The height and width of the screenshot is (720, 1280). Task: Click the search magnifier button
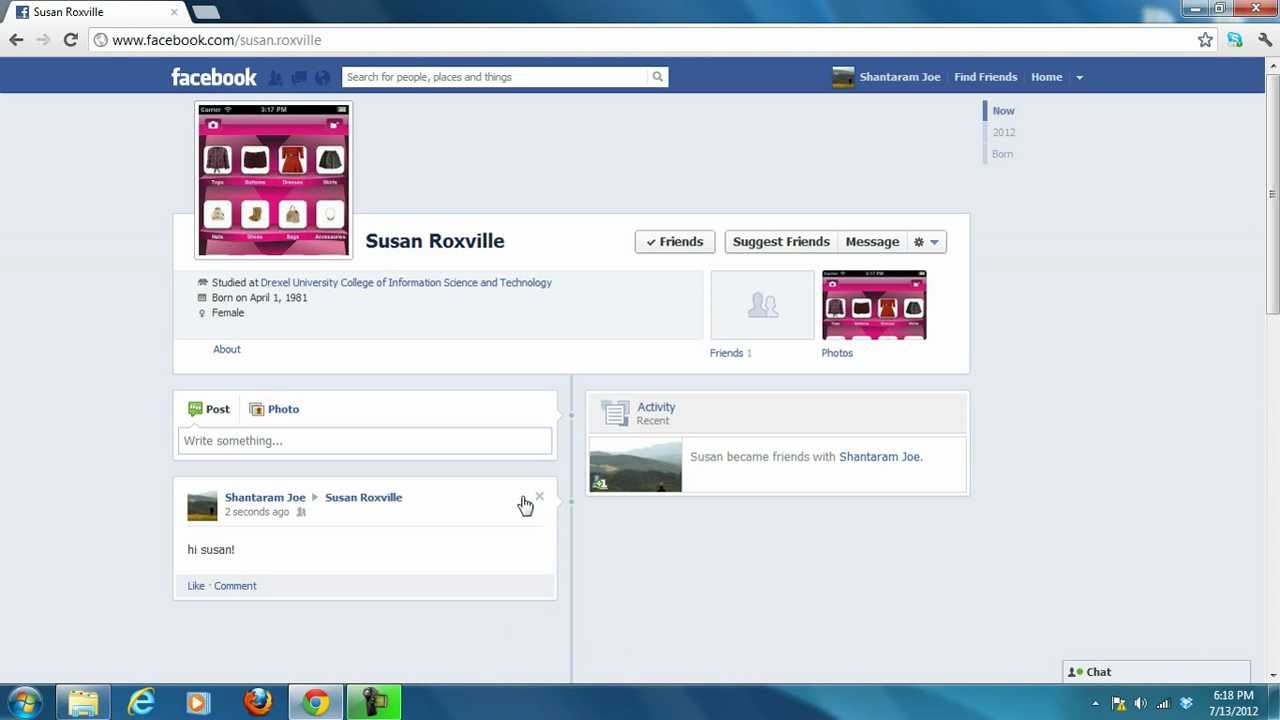point(657,77)
